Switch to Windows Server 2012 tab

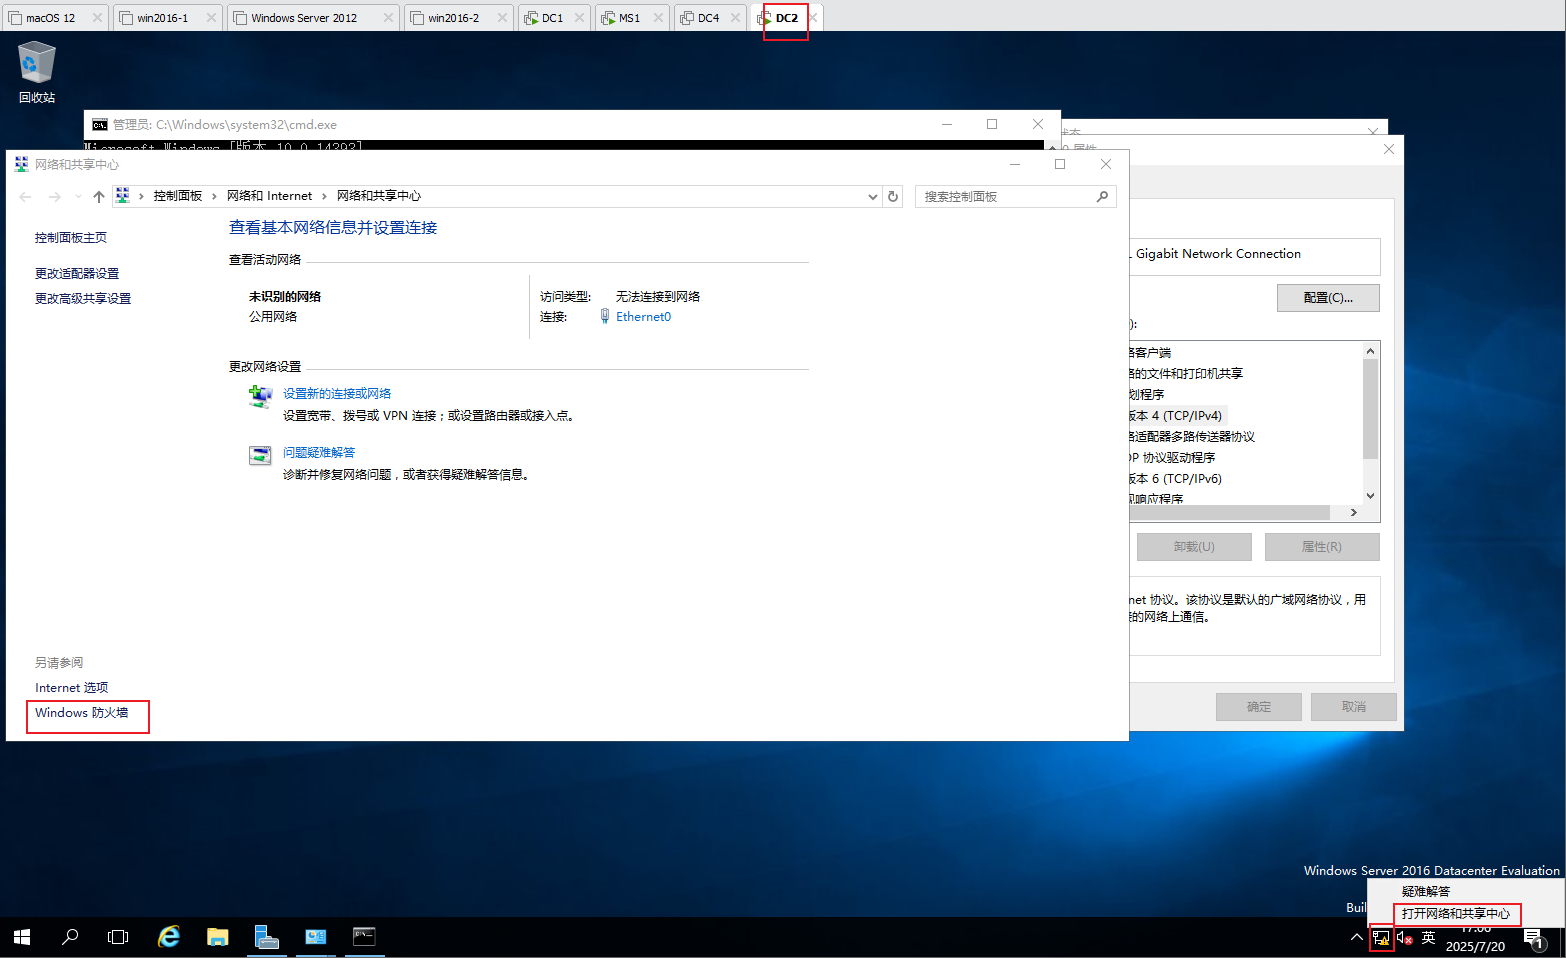(313, 18)
